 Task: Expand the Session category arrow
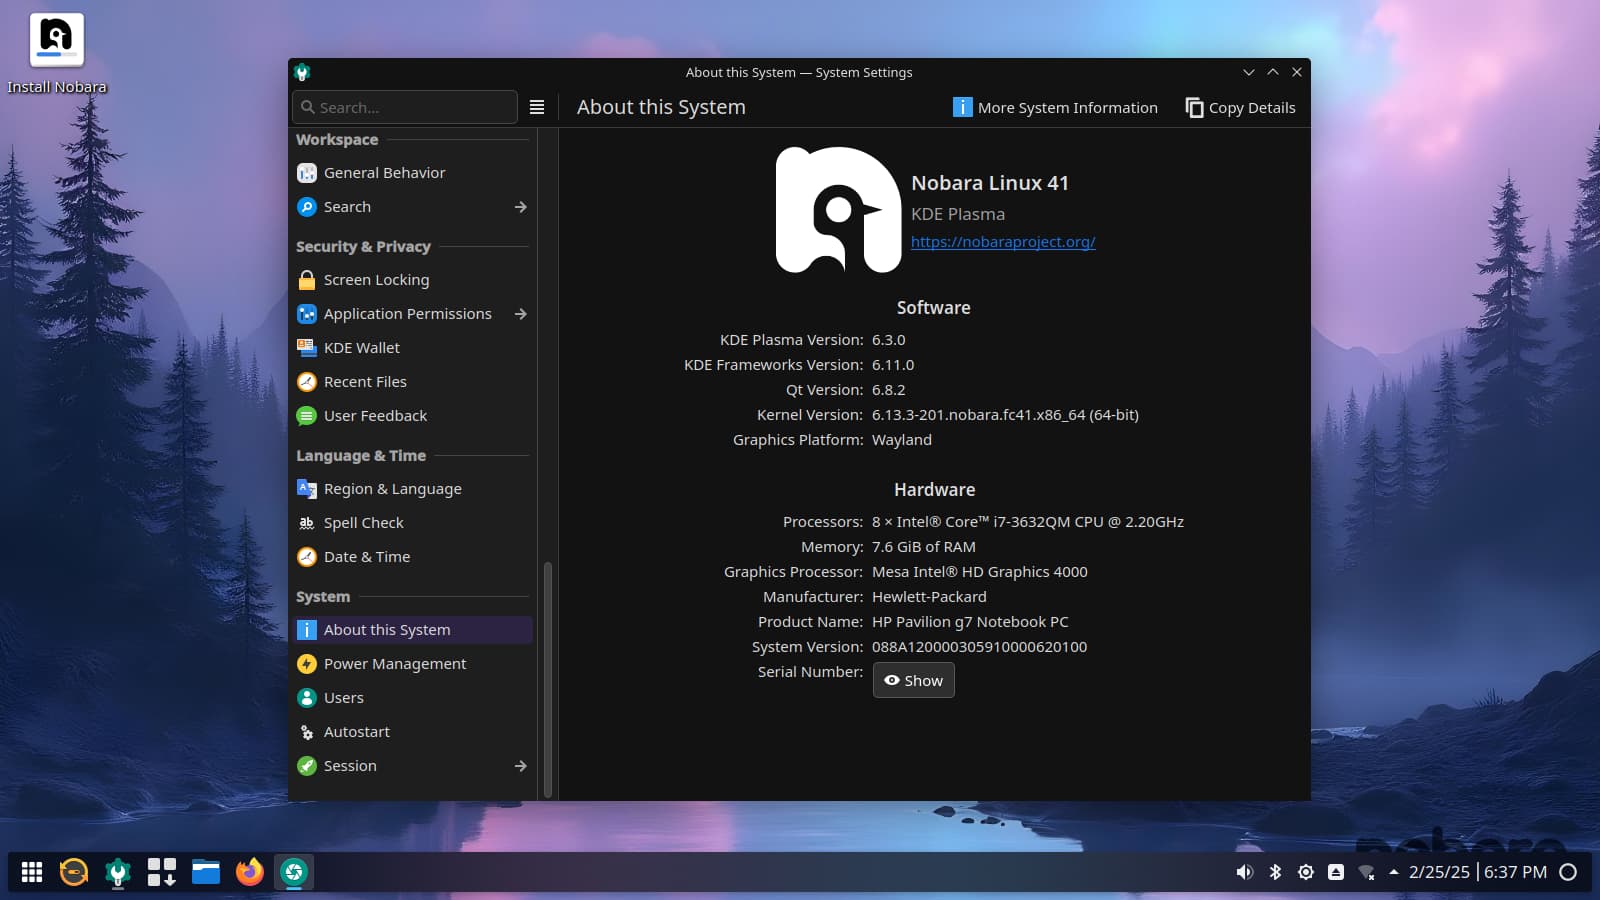[x=520, y=766]
